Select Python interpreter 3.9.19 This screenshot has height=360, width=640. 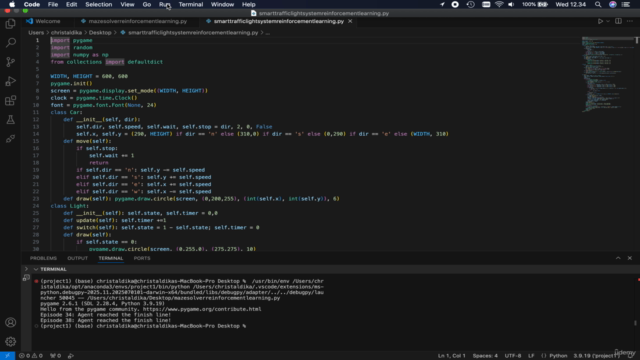[x=596, y=356]
